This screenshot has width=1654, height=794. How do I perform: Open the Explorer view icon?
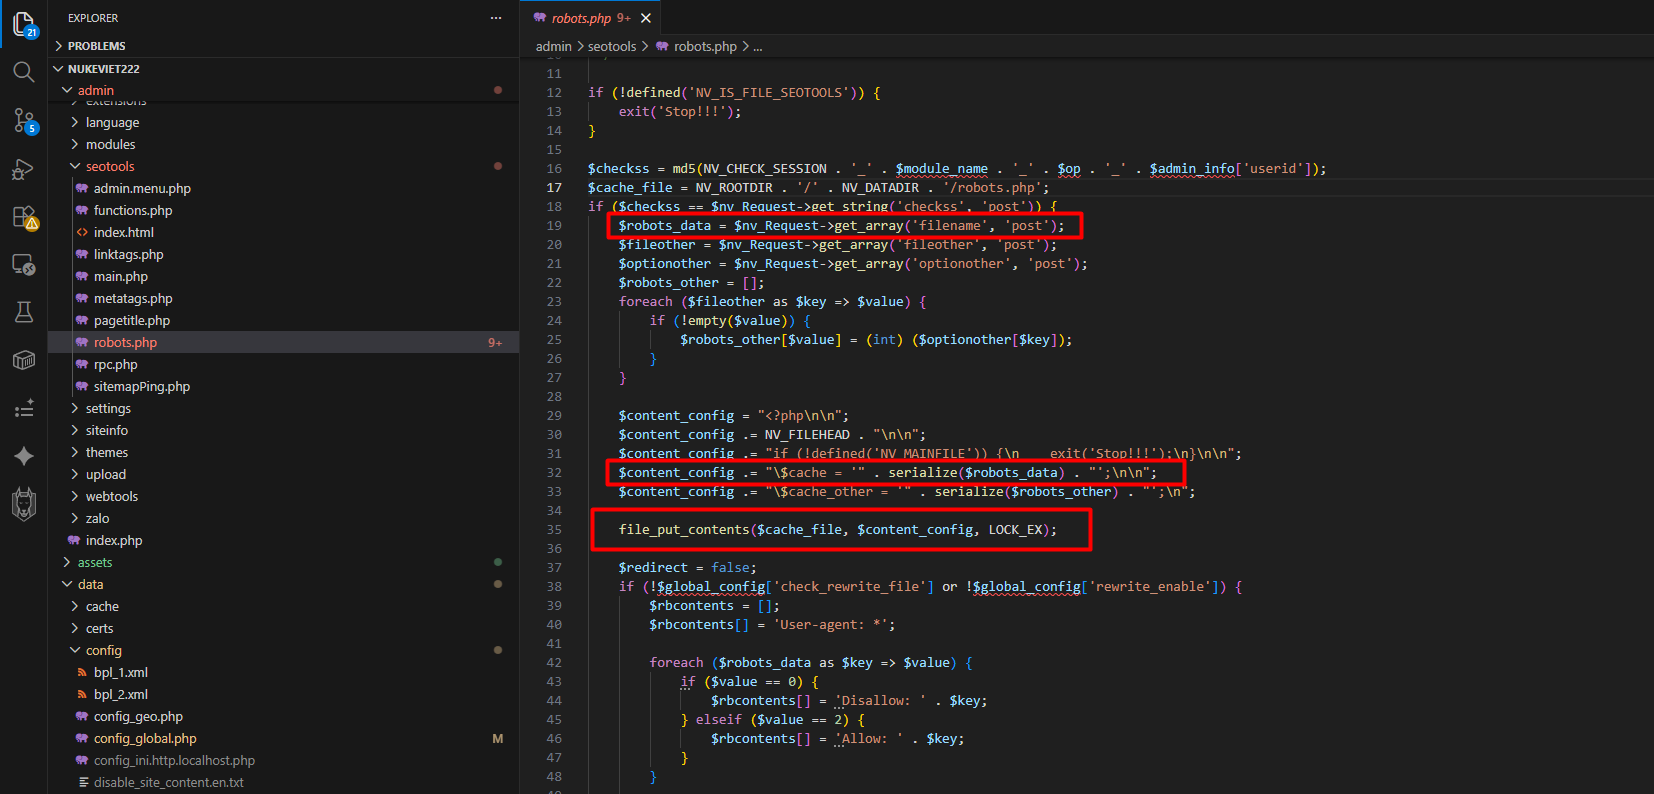click(24, 23)
